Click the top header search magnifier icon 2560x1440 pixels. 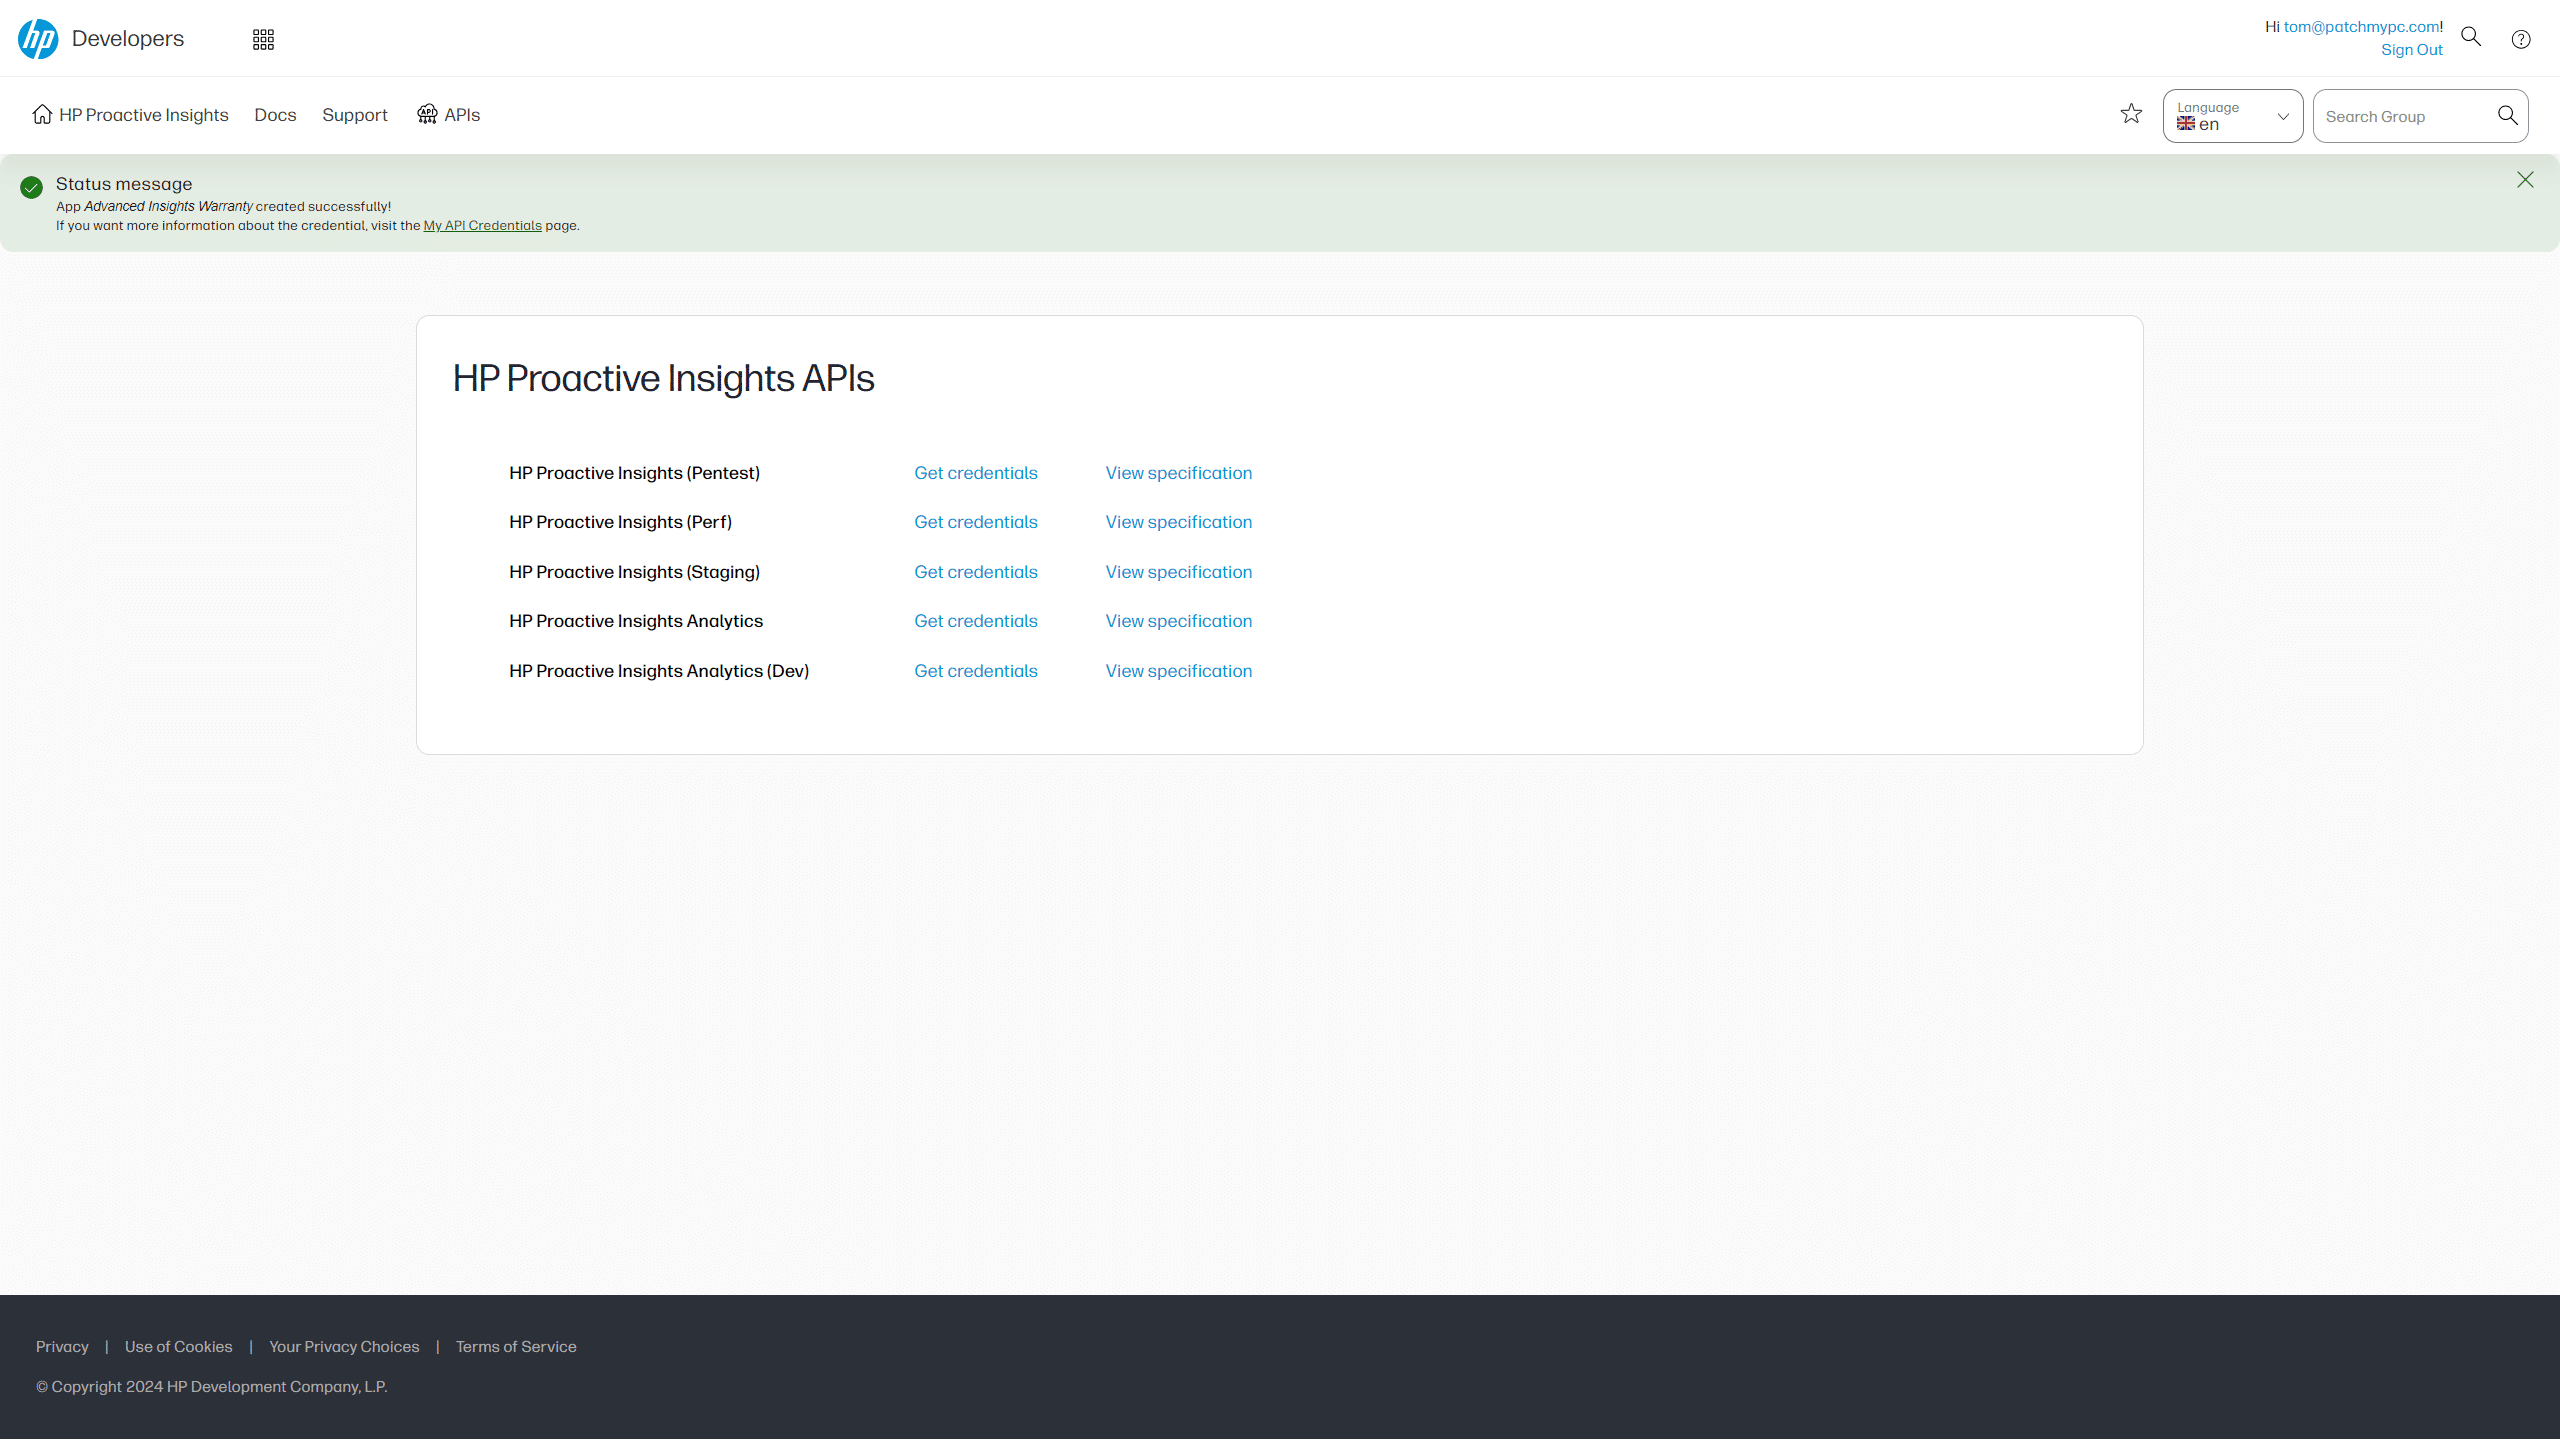coord(2471,37)
